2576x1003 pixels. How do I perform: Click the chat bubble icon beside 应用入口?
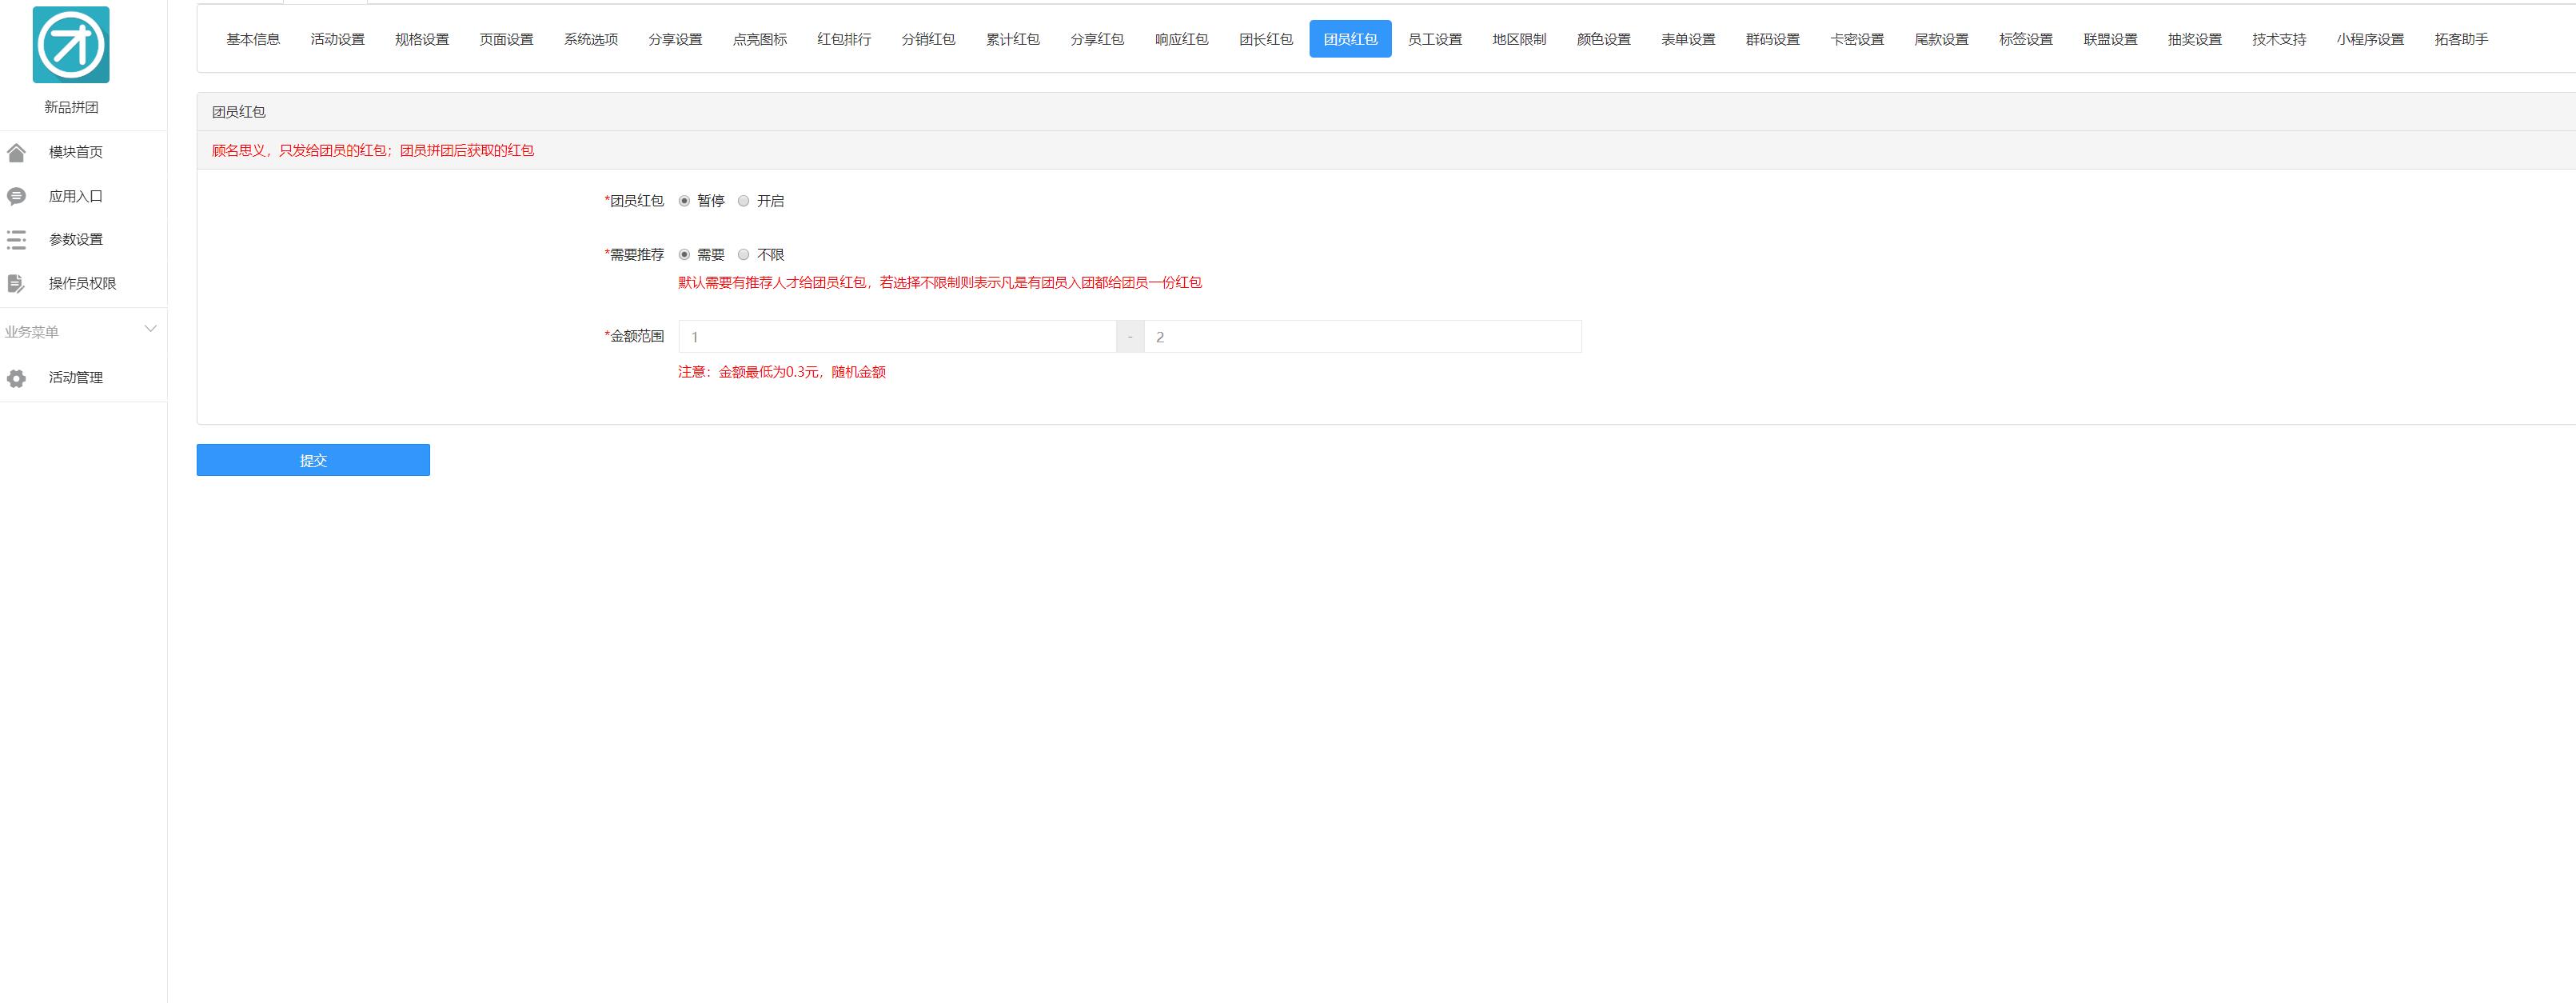[16, 196]
